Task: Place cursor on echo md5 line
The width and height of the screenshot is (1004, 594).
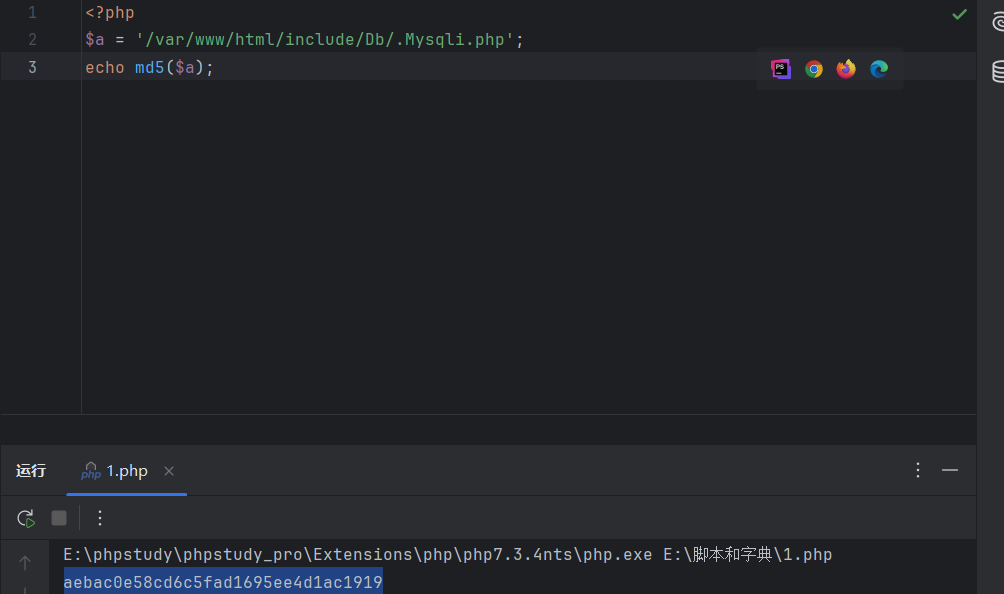Action: pyautogui.click(x=150, y=68)
